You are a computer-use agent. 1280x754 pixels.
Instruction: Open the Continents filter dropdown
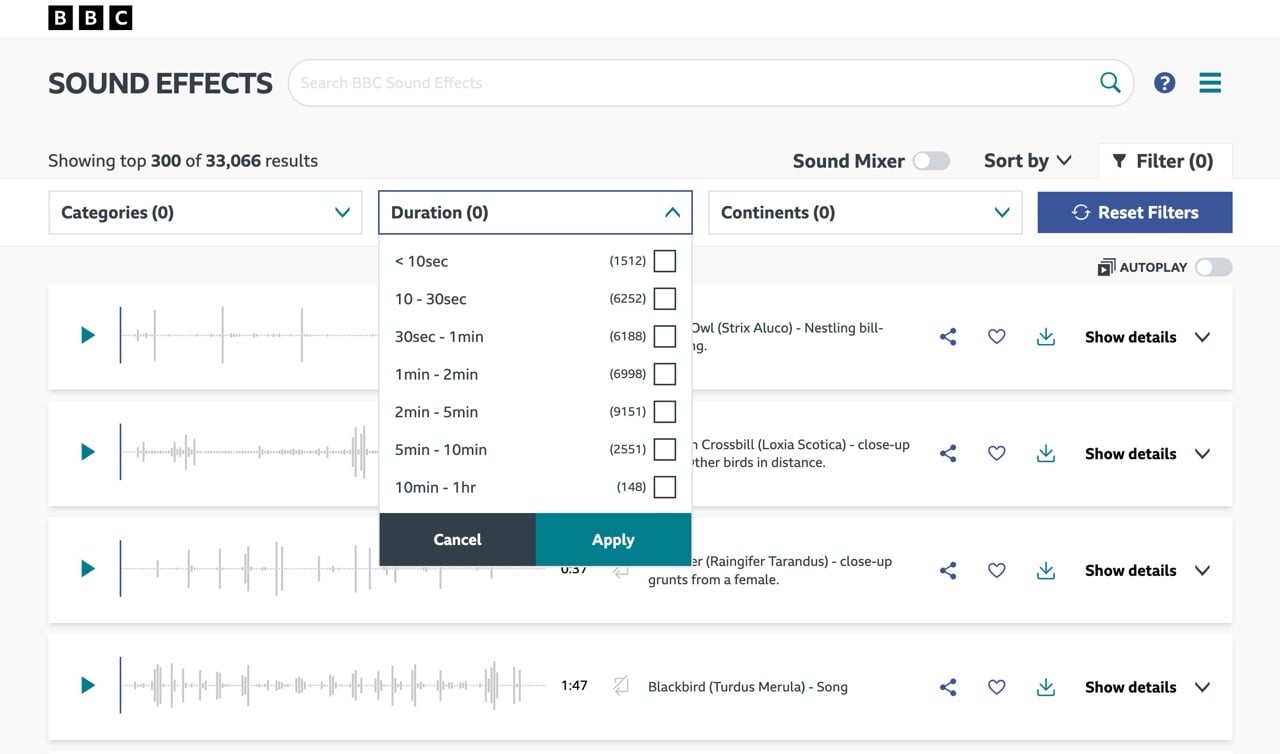pos(864,212)
